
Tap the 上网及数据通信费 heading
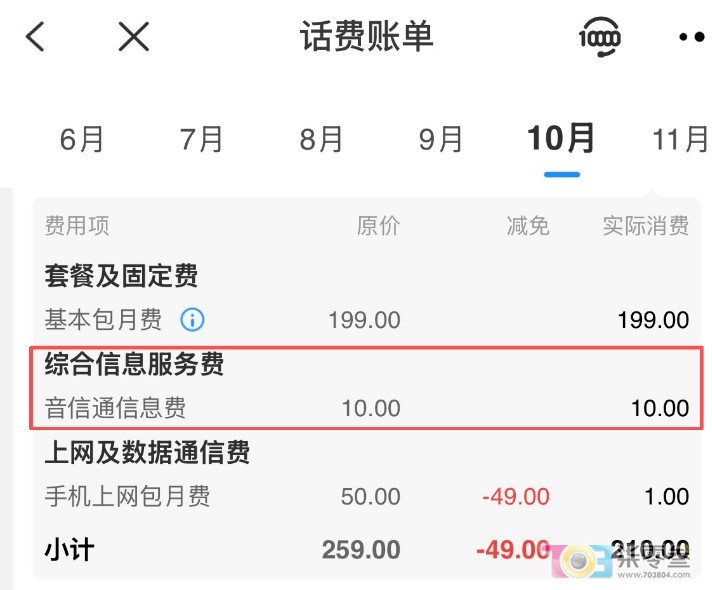click(x=147, y=453)
